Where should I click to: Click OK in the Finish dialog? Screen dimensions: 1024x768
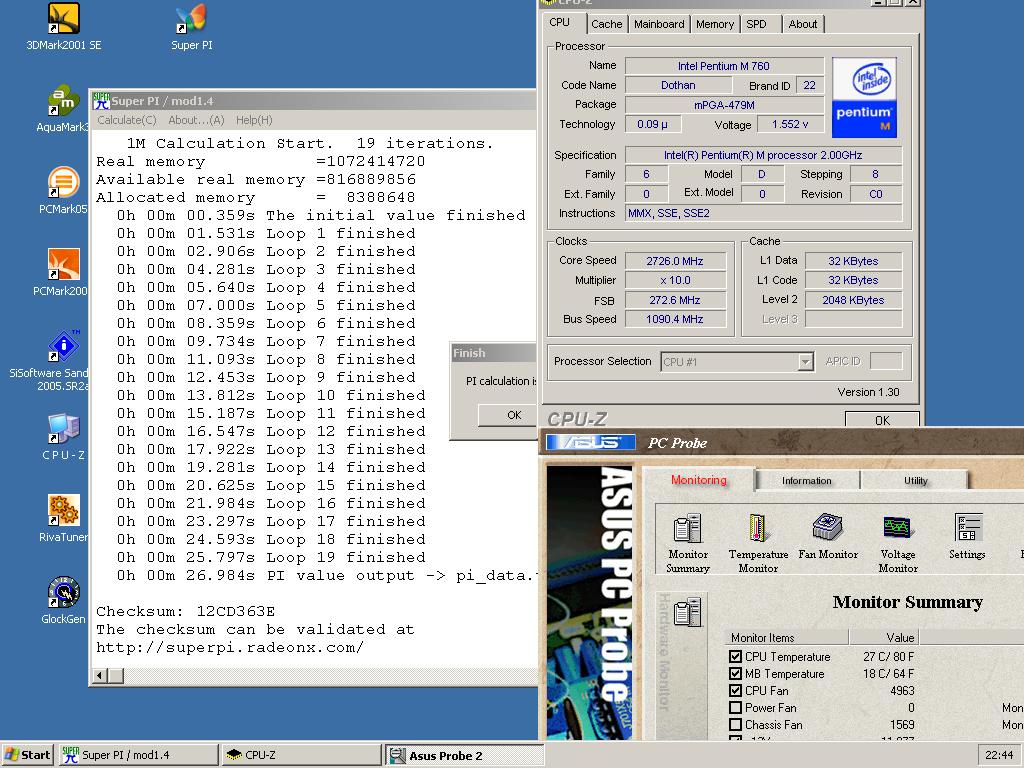tap(514, 415)
